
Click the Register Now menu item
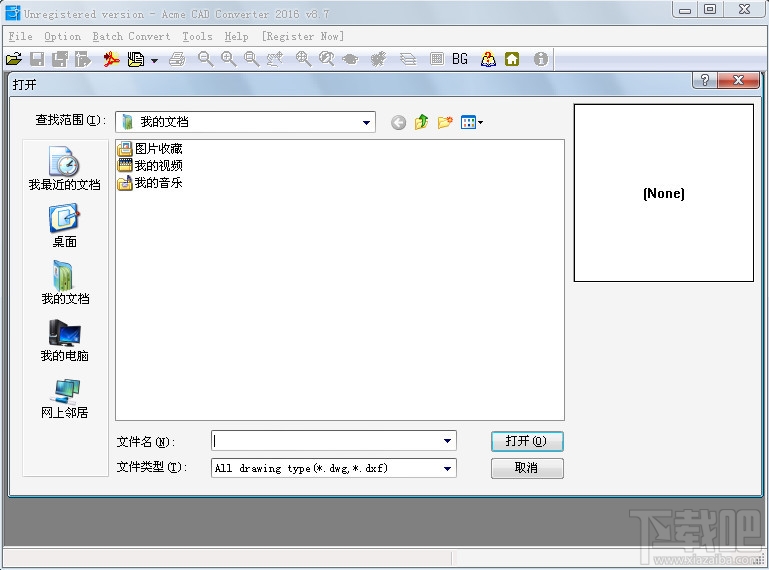tap(303, 36)
